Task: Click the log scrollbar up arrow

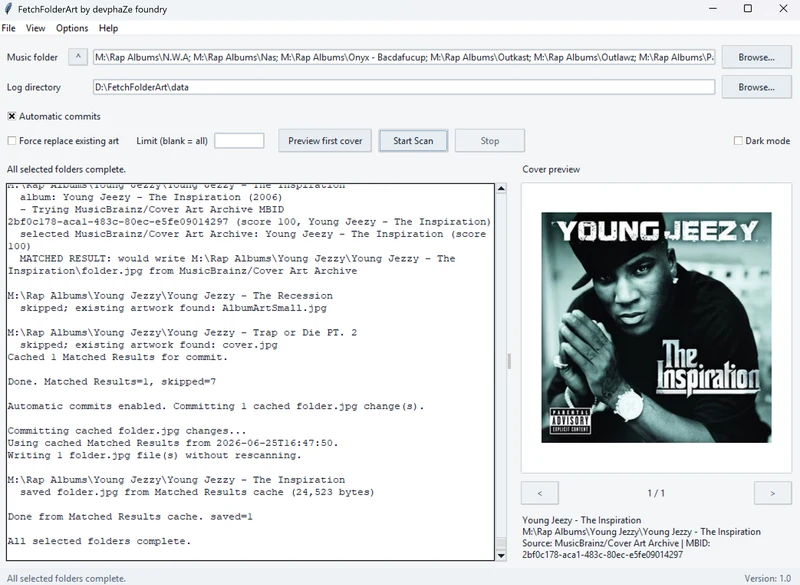Action: (501, 189)
